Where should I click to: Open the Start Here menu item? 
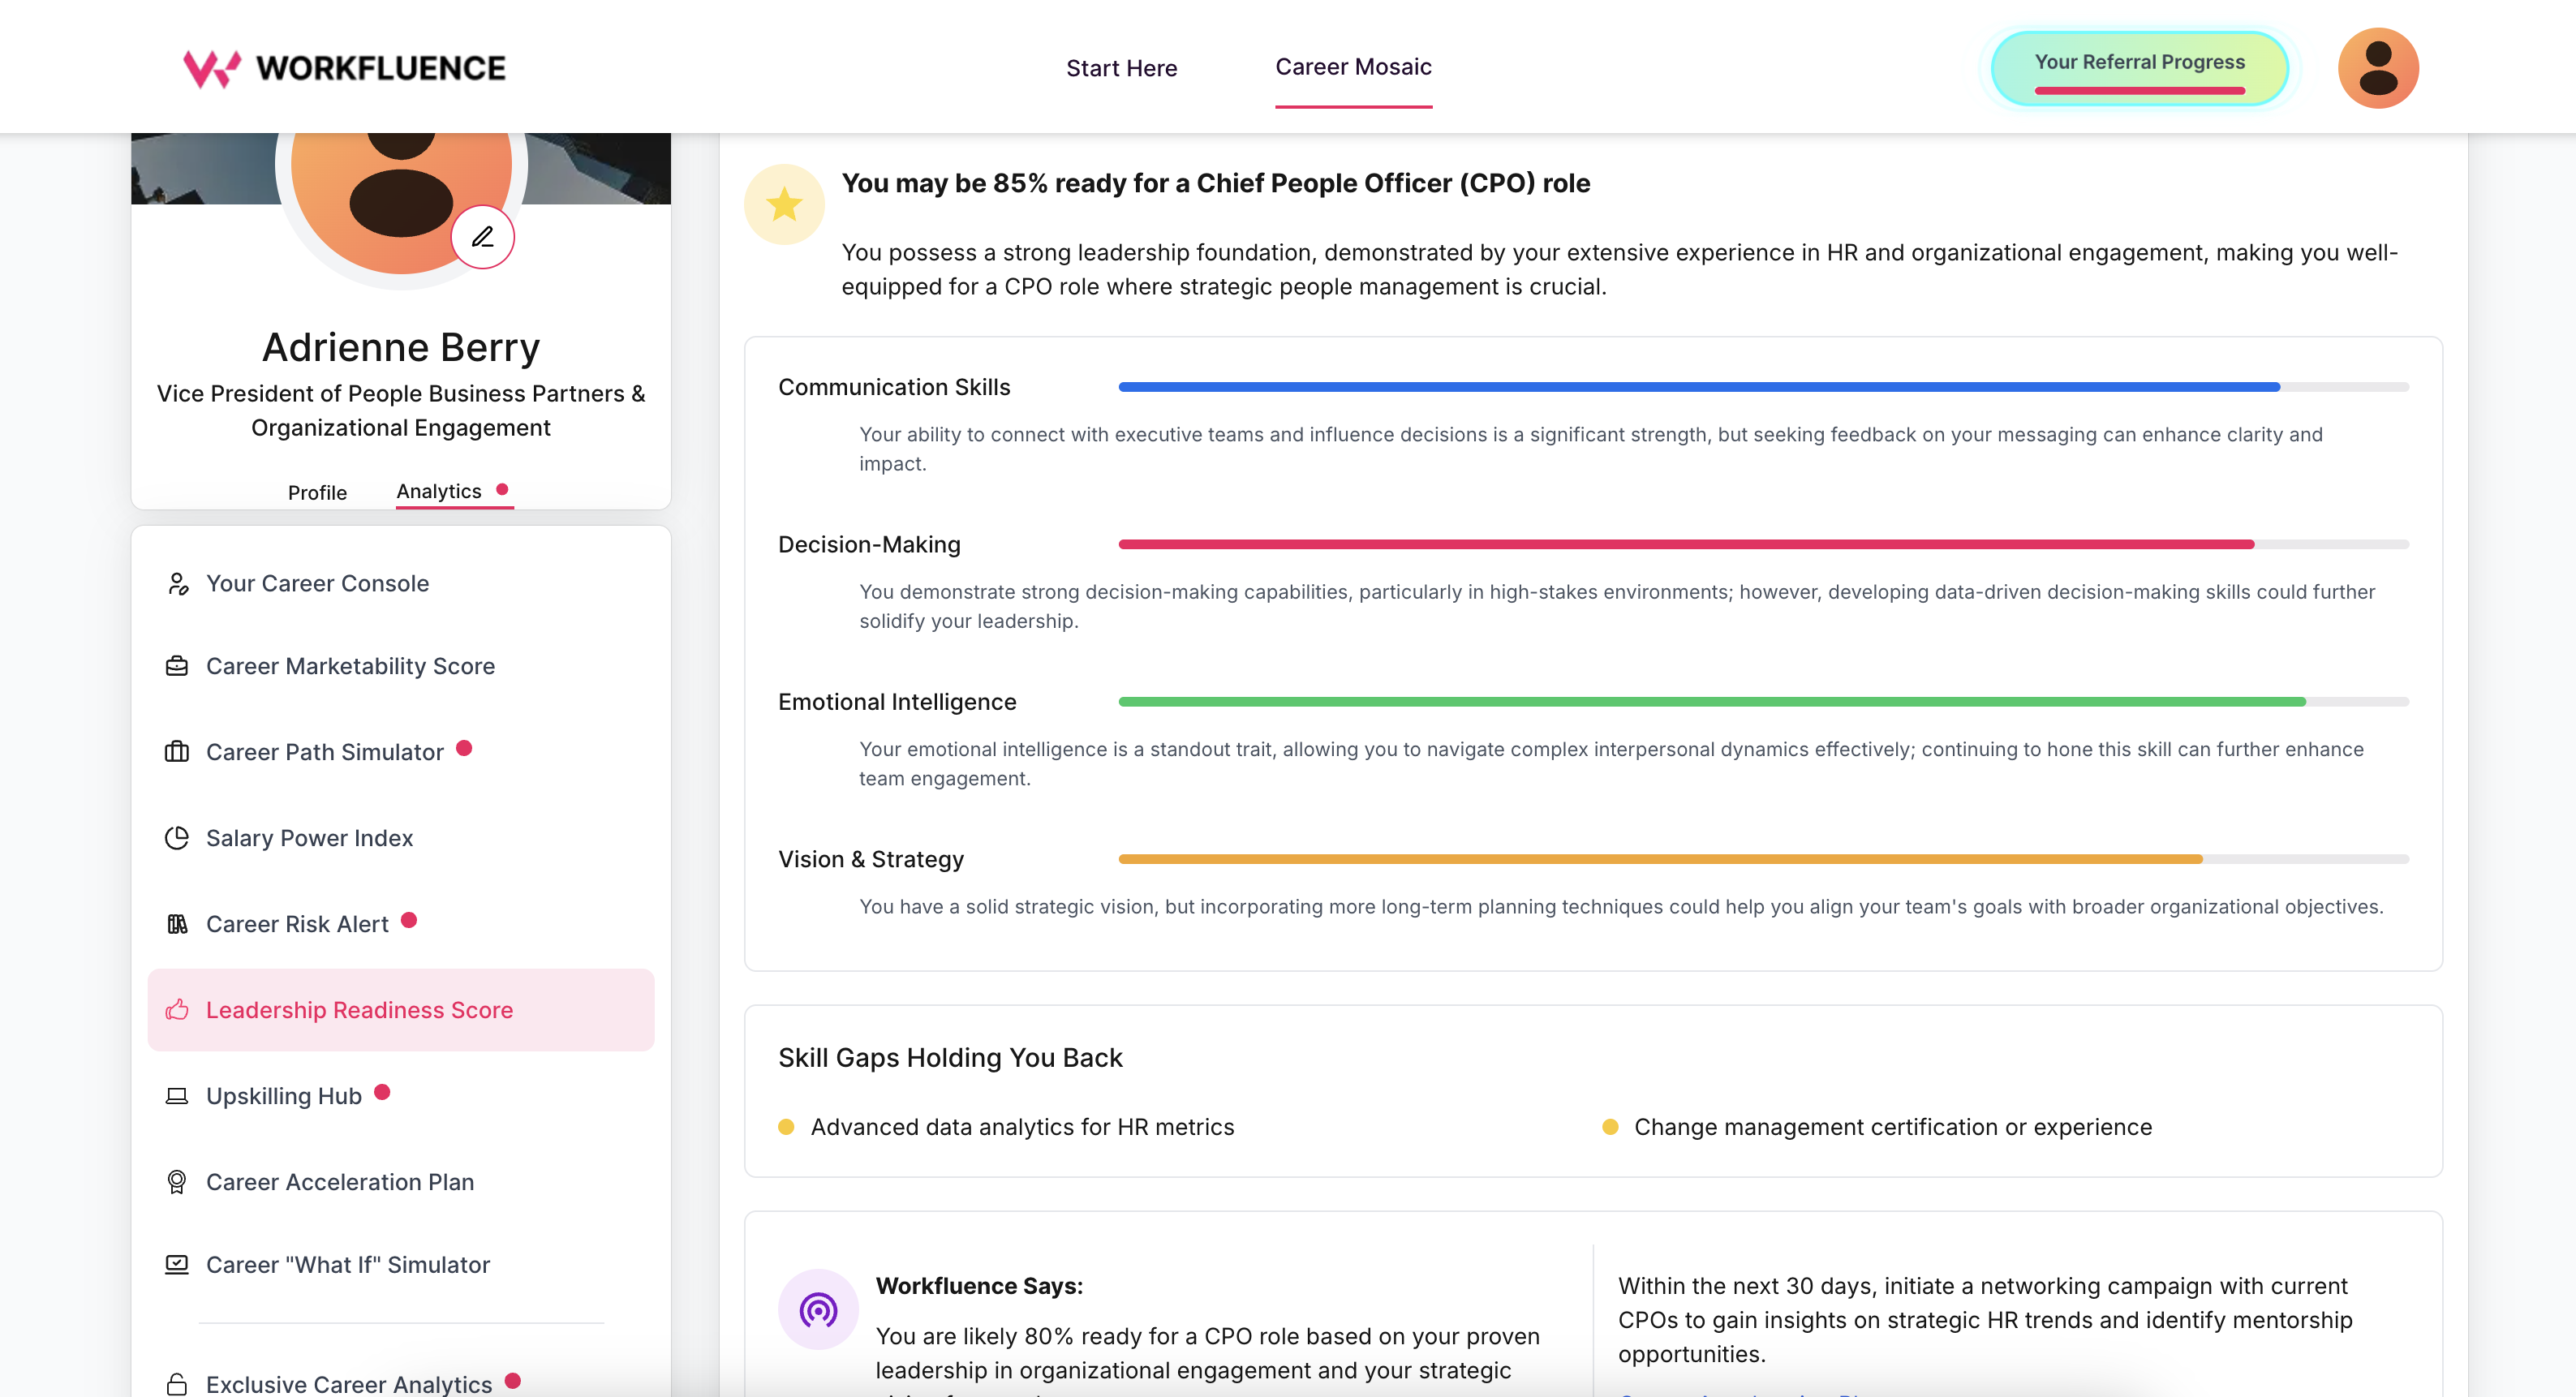coord(1121,68)
